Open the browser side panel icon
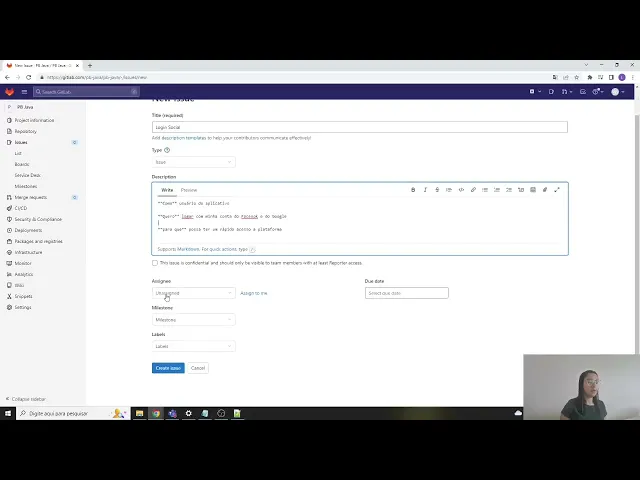Screen dimensions: 640x480 611,77
